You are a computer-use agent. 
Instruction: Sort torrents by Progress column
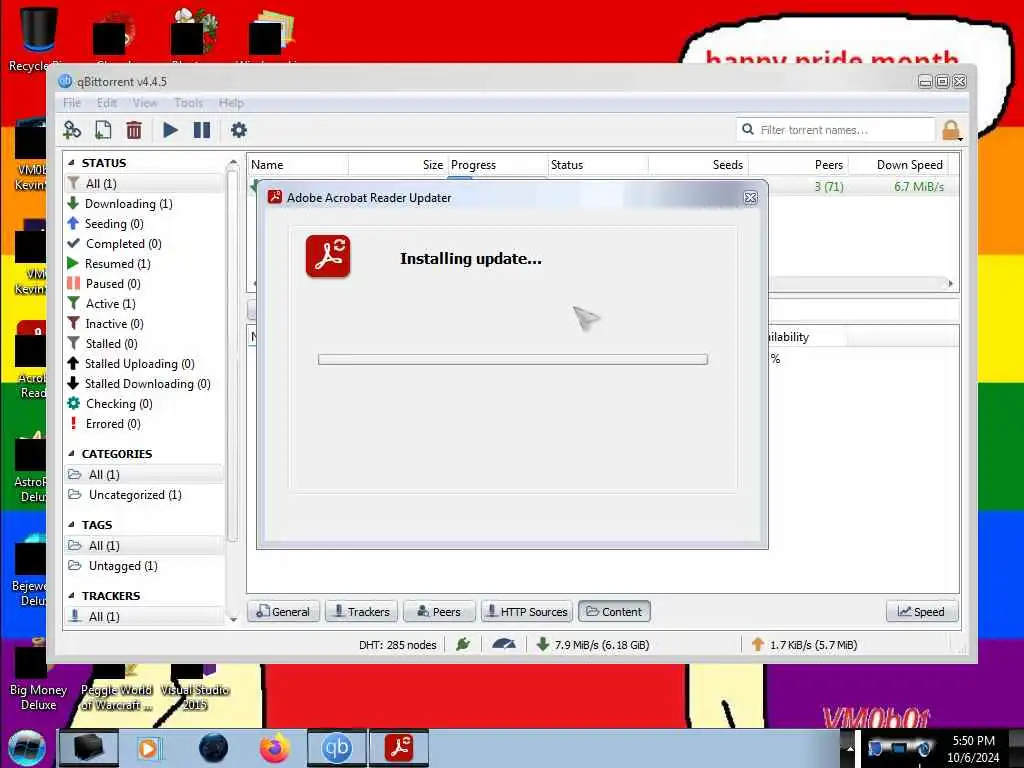click(x=498, y=165)
